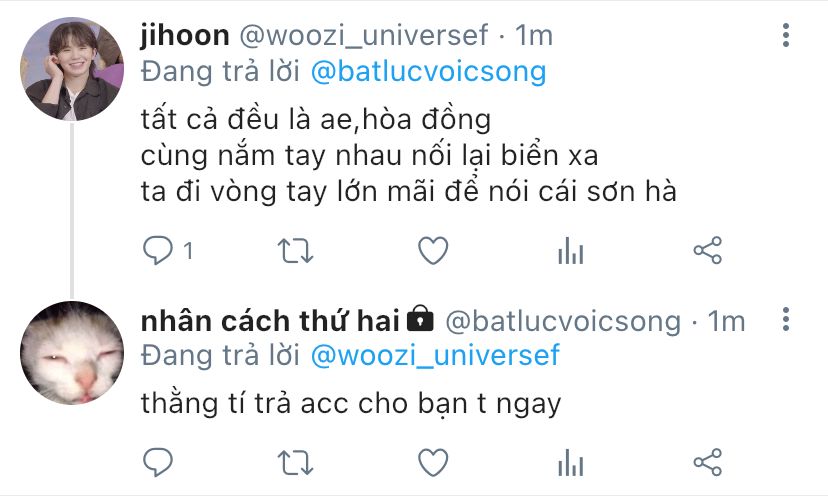Open the @batlucvoicsong mention link
This screenshot has width=828, height=496.
[x=428, y=71]
